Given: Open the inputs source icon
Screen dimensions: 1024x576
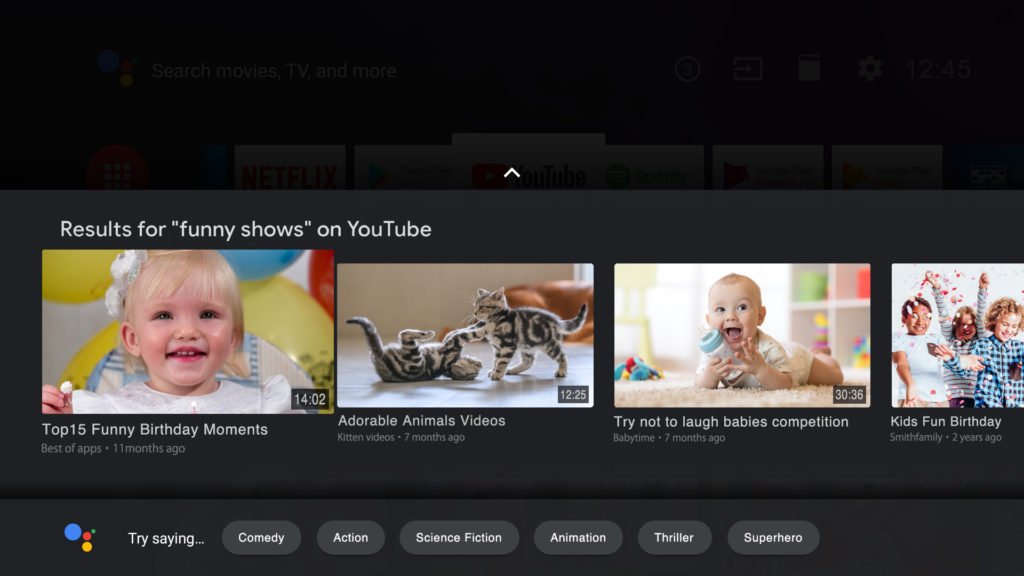Looking at the screenshot, I should click(x=747, y=69).
